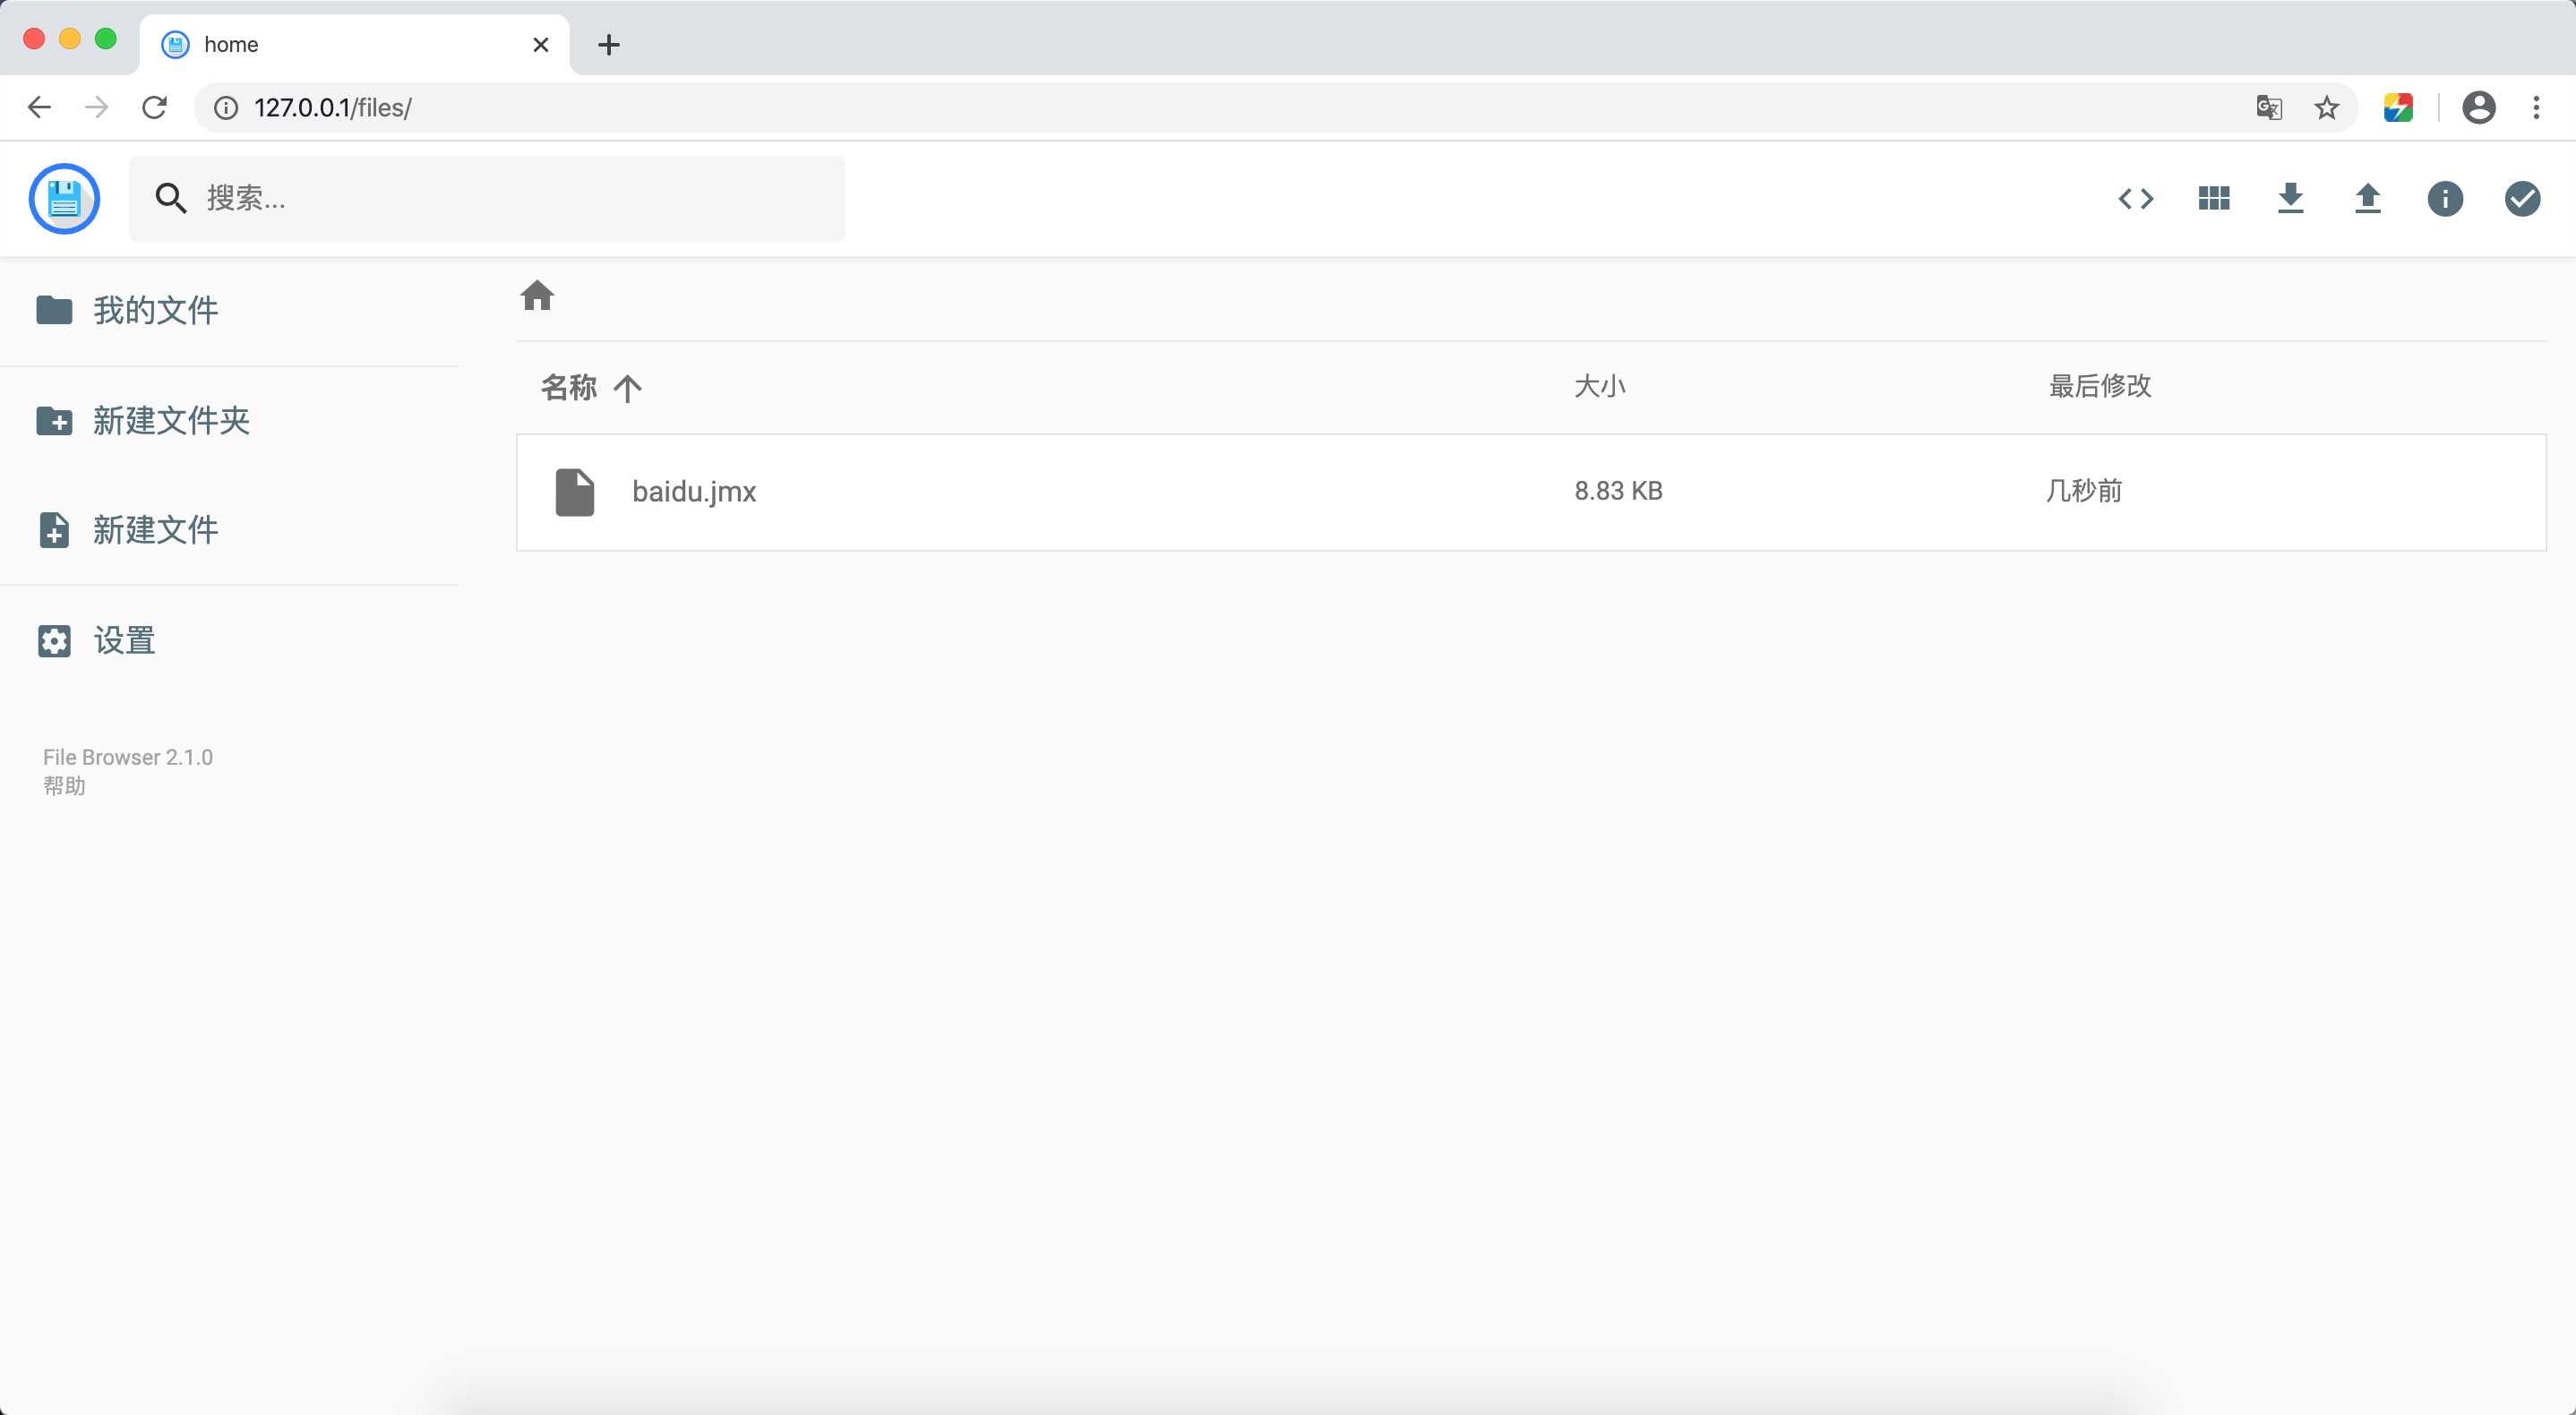Viewport: 2576px width, 1415px height.
Task: Toggle multiple selection checkmark icon
Action: [2522, 198]
